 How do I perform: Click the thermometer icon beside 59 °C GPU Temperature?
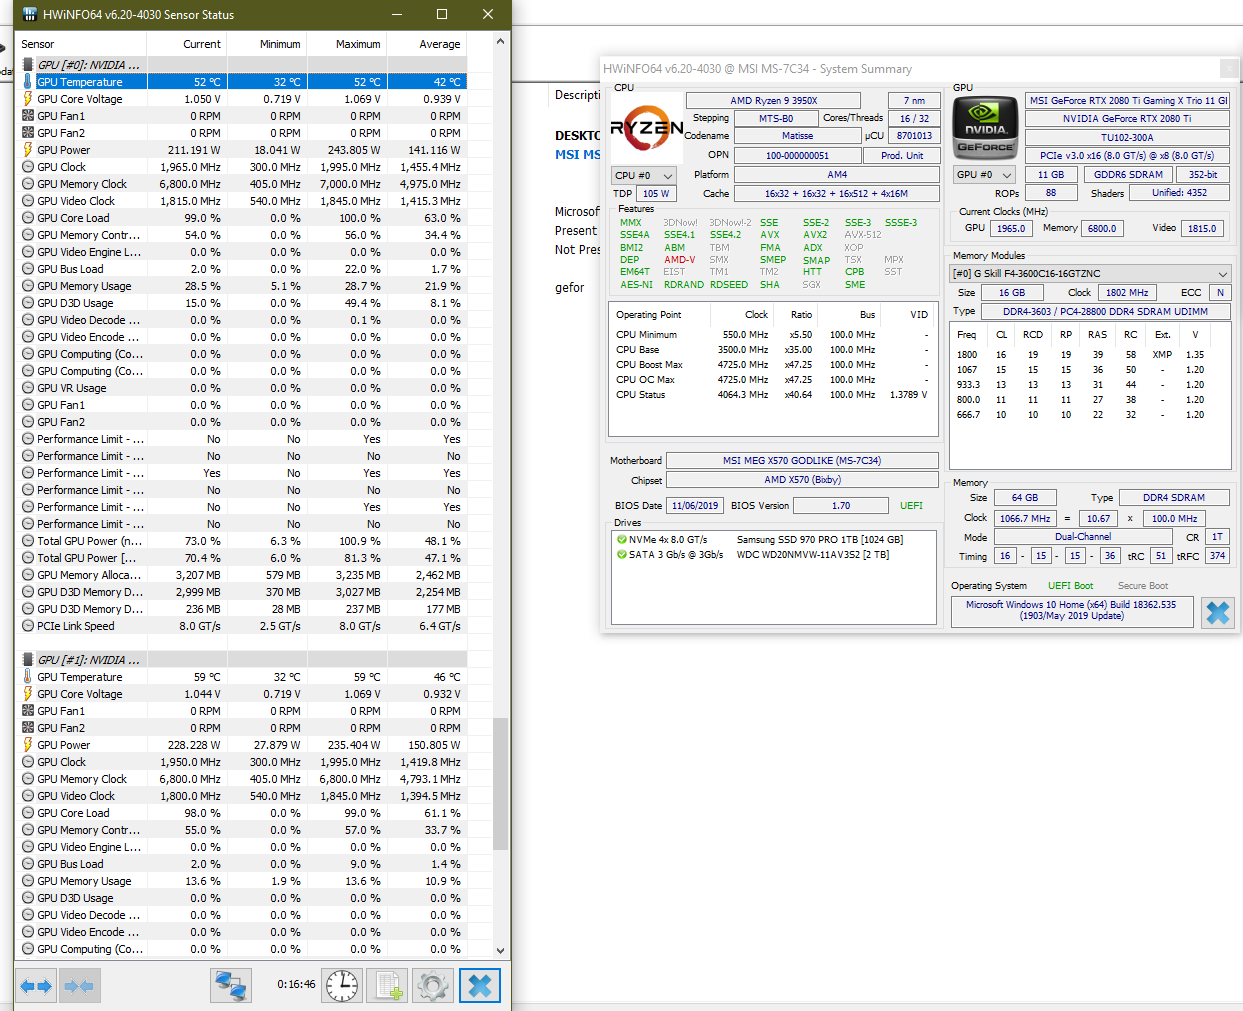(28, 677)
